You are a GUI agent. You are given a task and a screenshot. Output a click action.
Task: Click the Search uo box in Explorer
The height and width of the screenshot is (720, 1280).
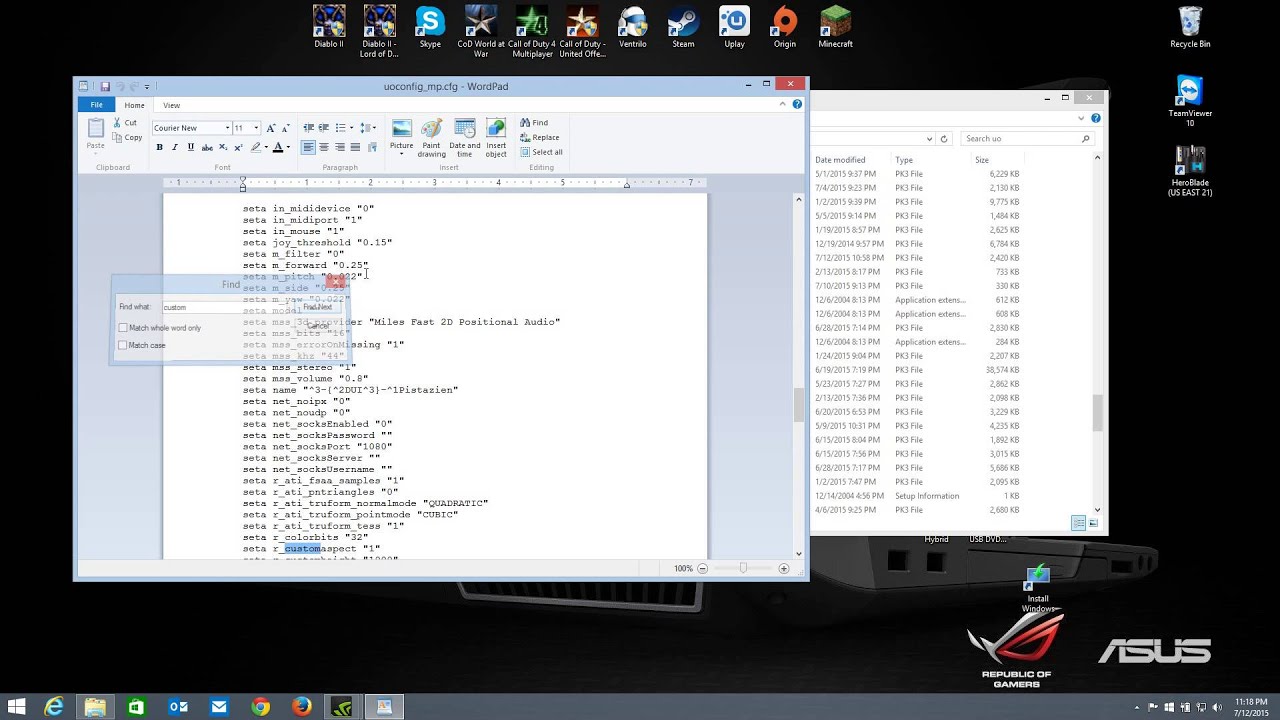click(1027, 139)
